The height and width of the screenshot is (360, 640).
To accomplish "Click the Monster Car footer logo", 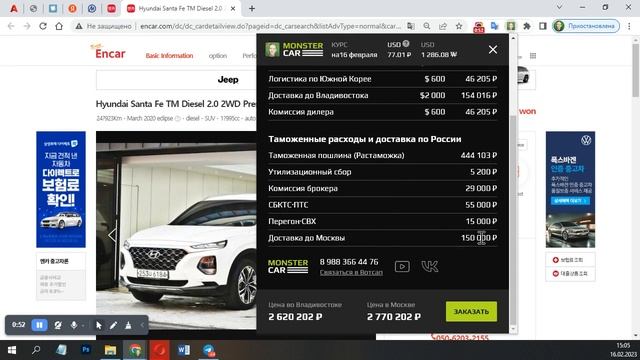I will point(288,266).
